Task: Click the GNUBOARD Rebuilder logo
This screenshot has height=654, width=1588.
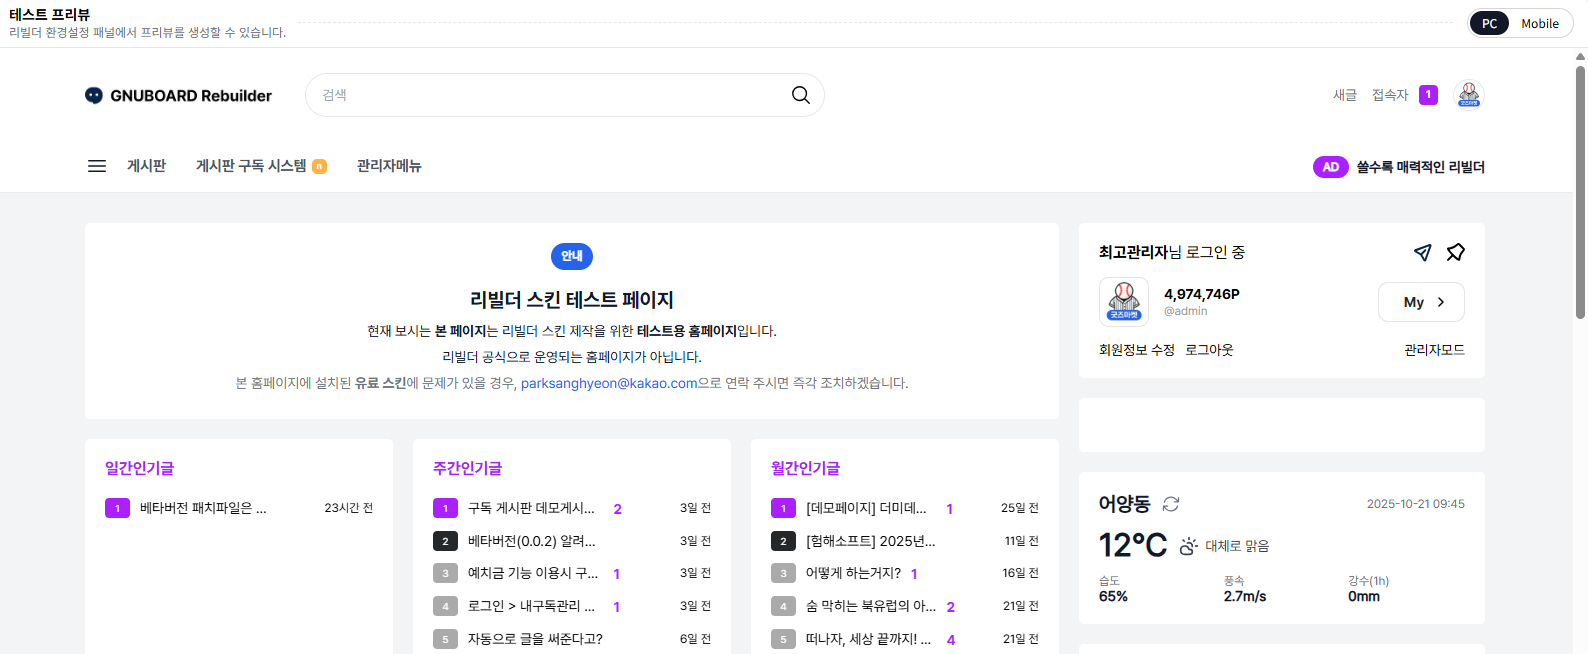Action: click(179, 96)
